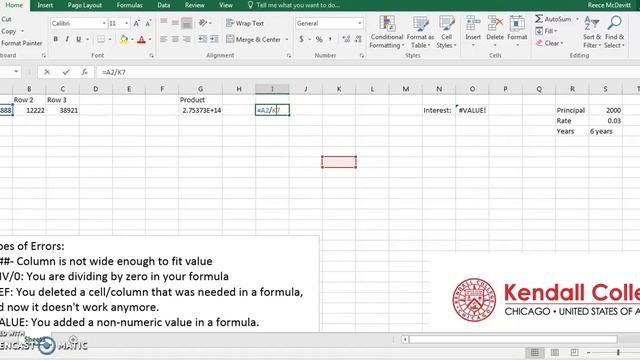Viewport: 640px width, 360px height.
Task: Switch to Data tab
Action: point(164,5)
